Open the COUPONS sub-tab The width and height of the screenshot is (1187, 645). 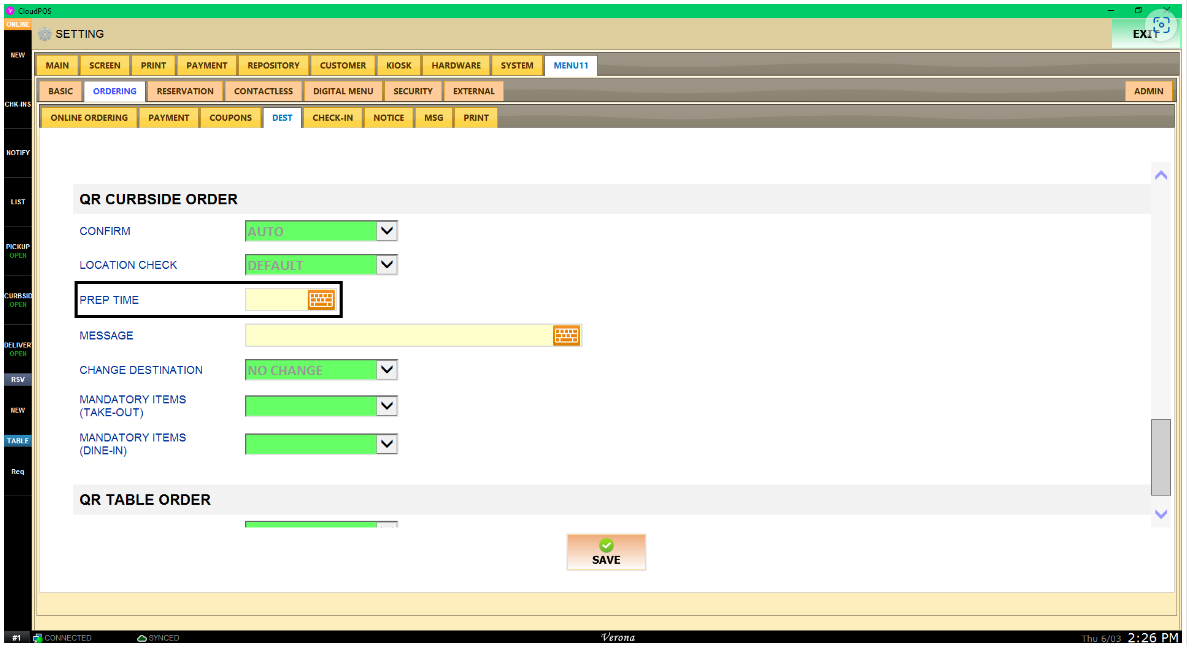click(230, 118)
